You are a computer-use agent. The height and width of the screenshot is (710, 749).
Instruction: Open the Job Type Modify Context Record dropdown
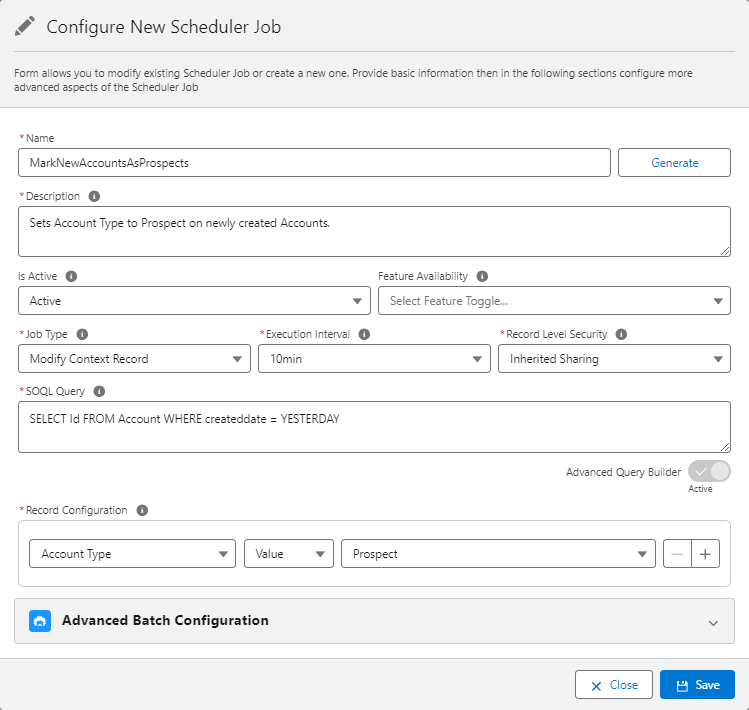pos(134,358)
